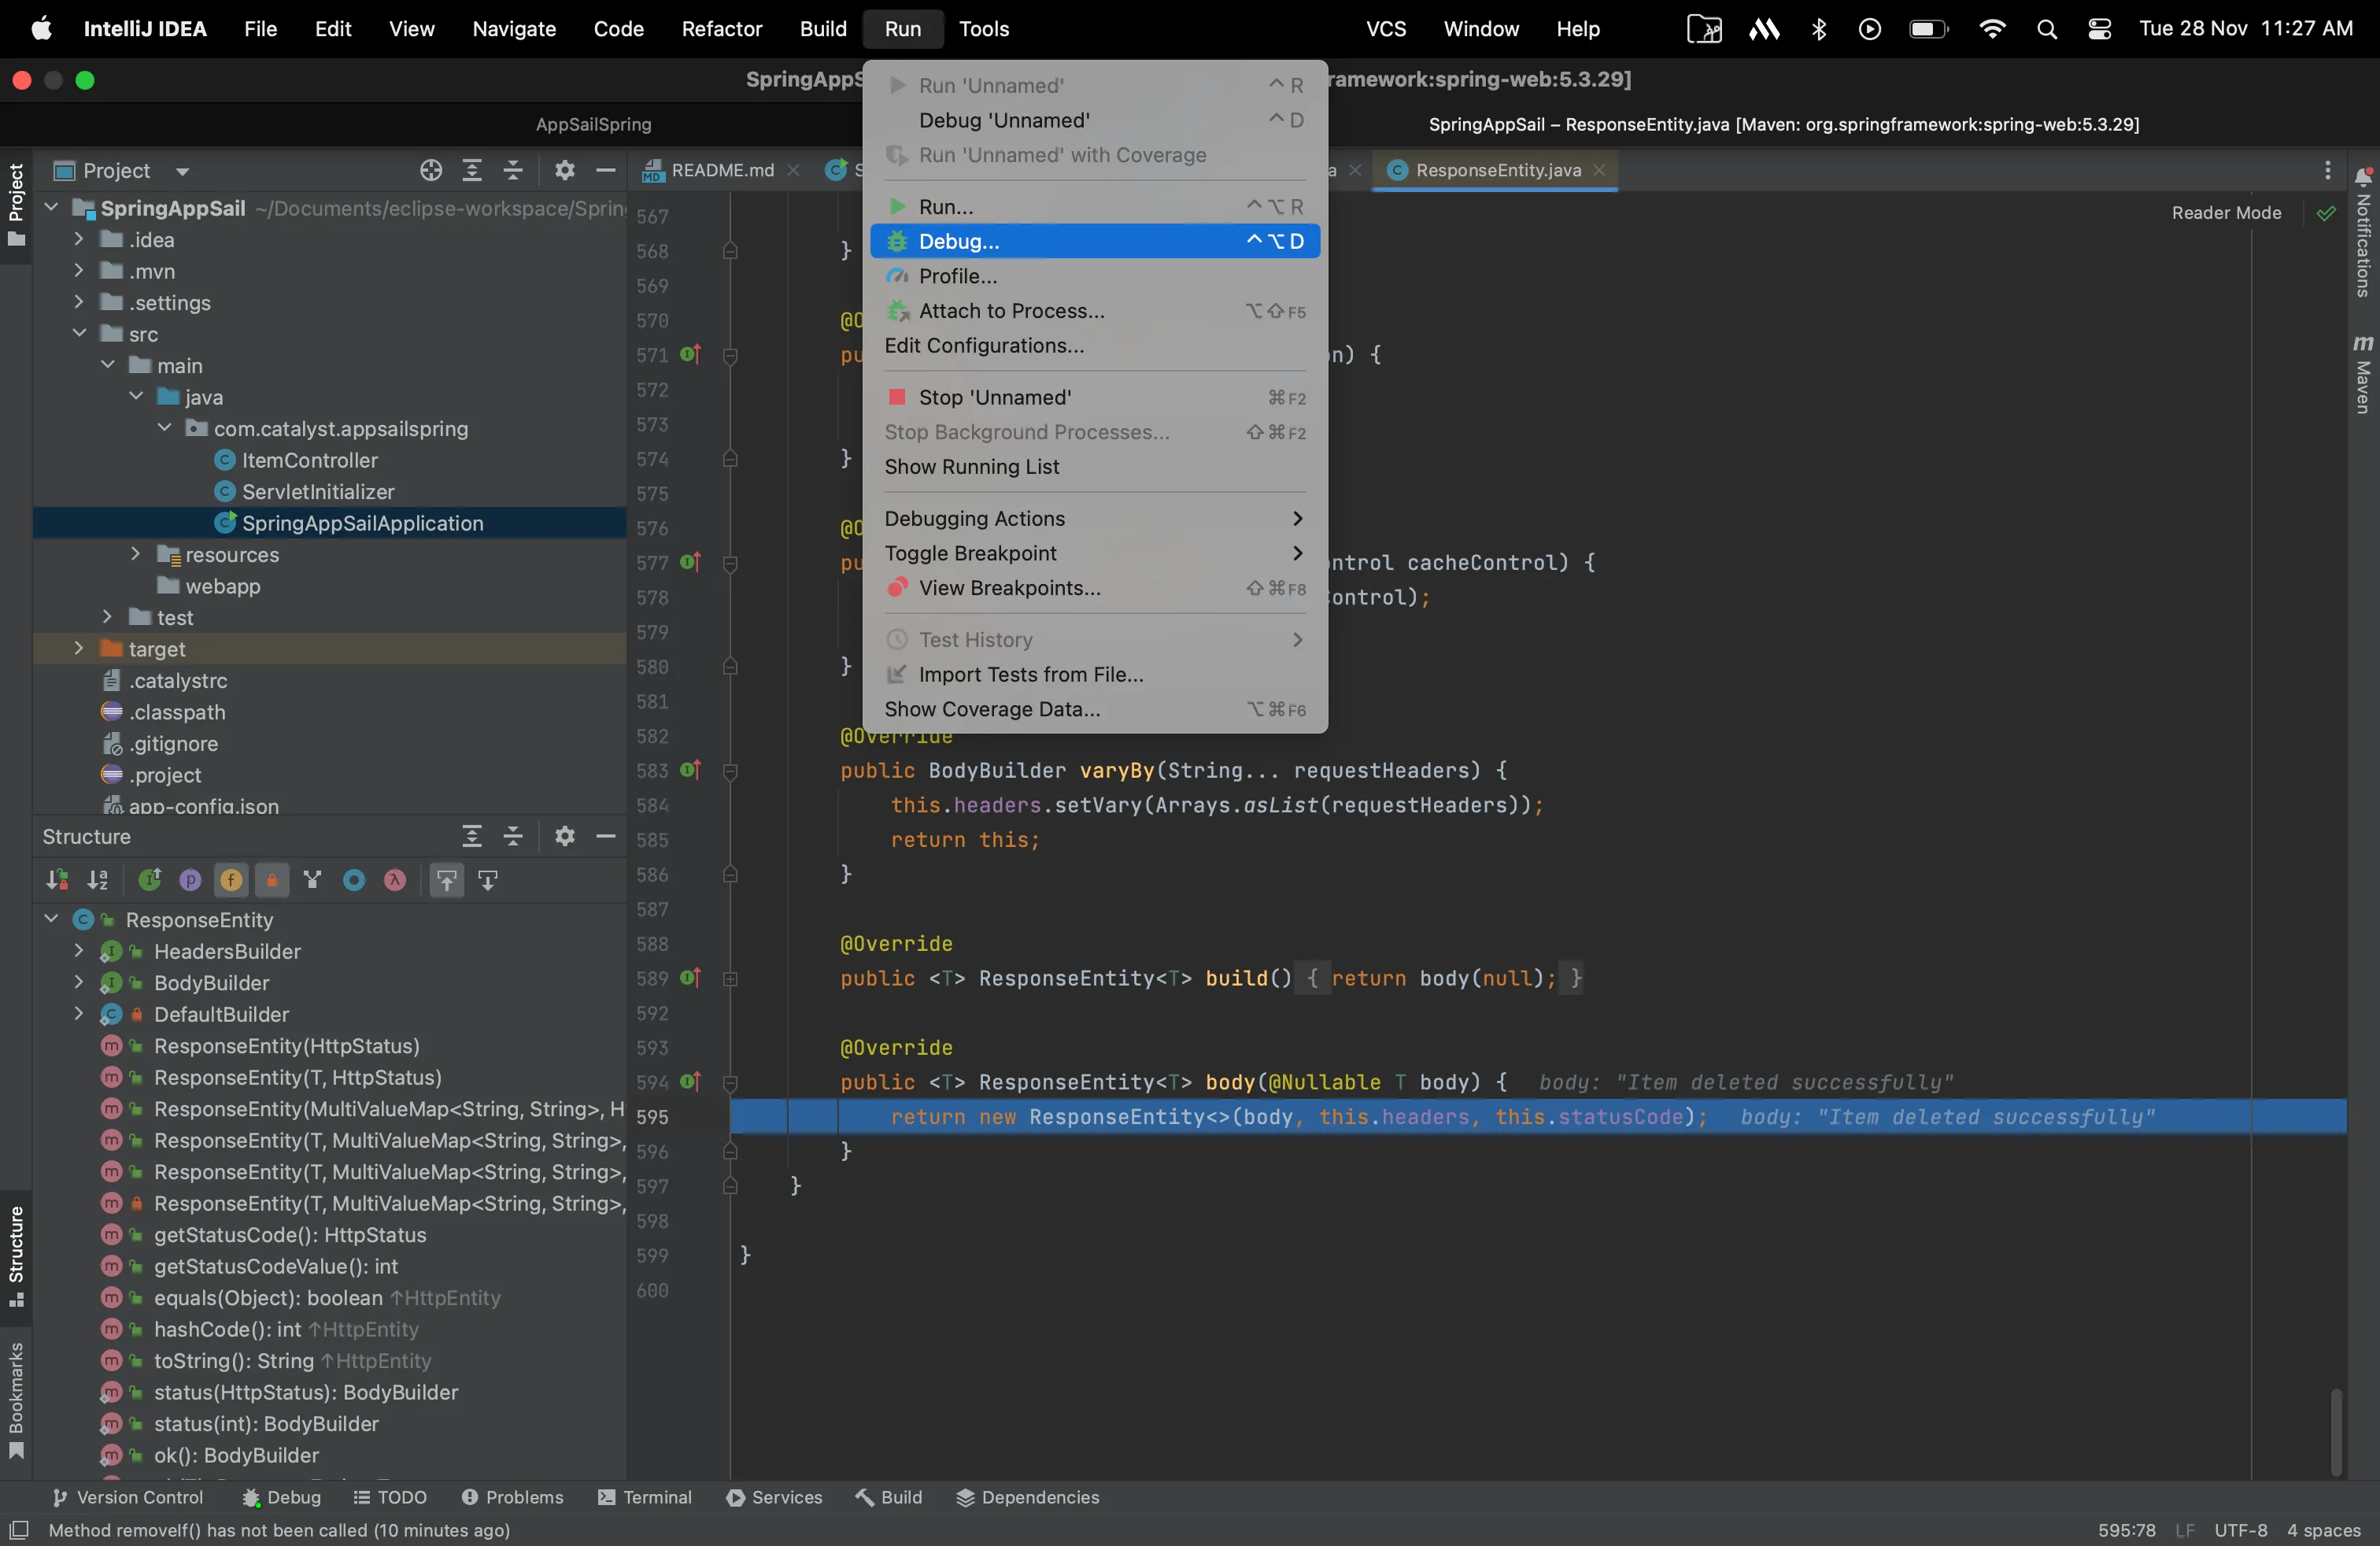
Task: Expand the resources folder
Action: click(x=136, y=555)
